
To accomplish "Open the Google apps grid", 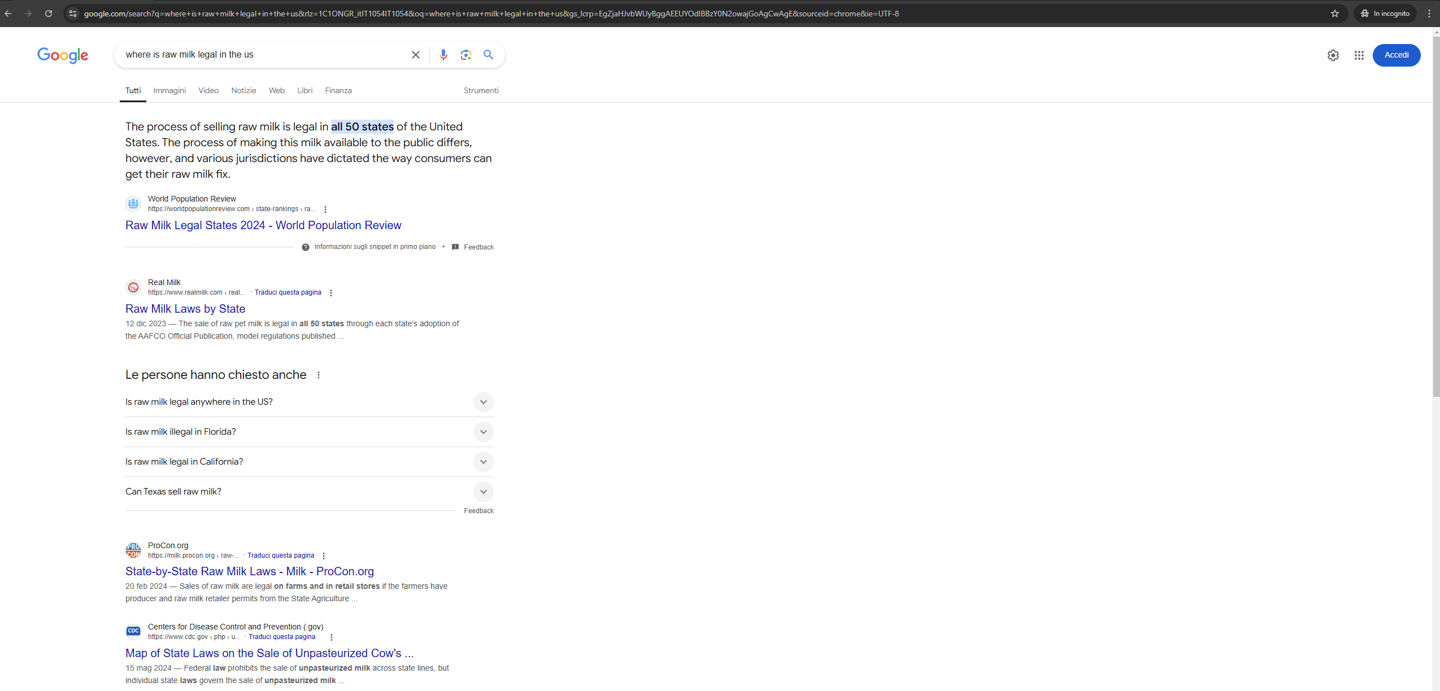I will (x=1359, y=55).
